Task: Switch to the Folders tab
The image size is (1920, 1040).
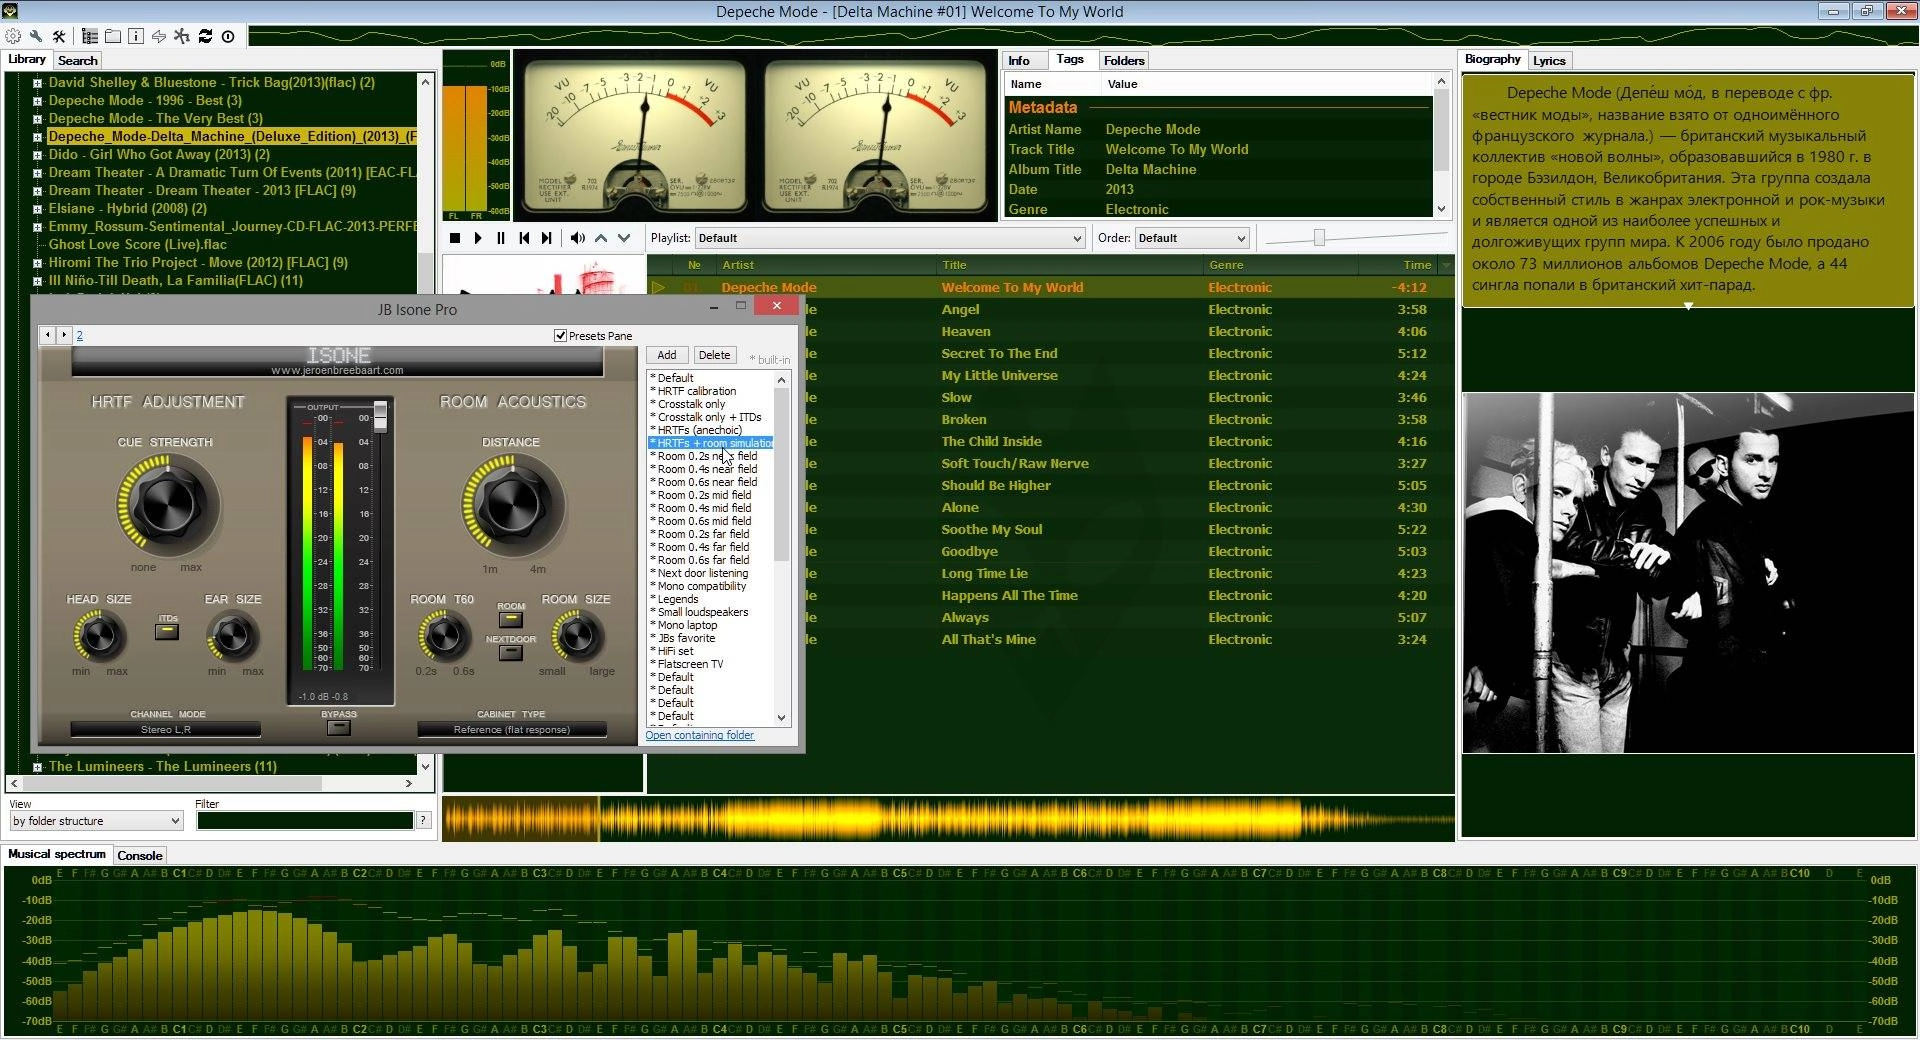Action: (x=1124, y=61)
